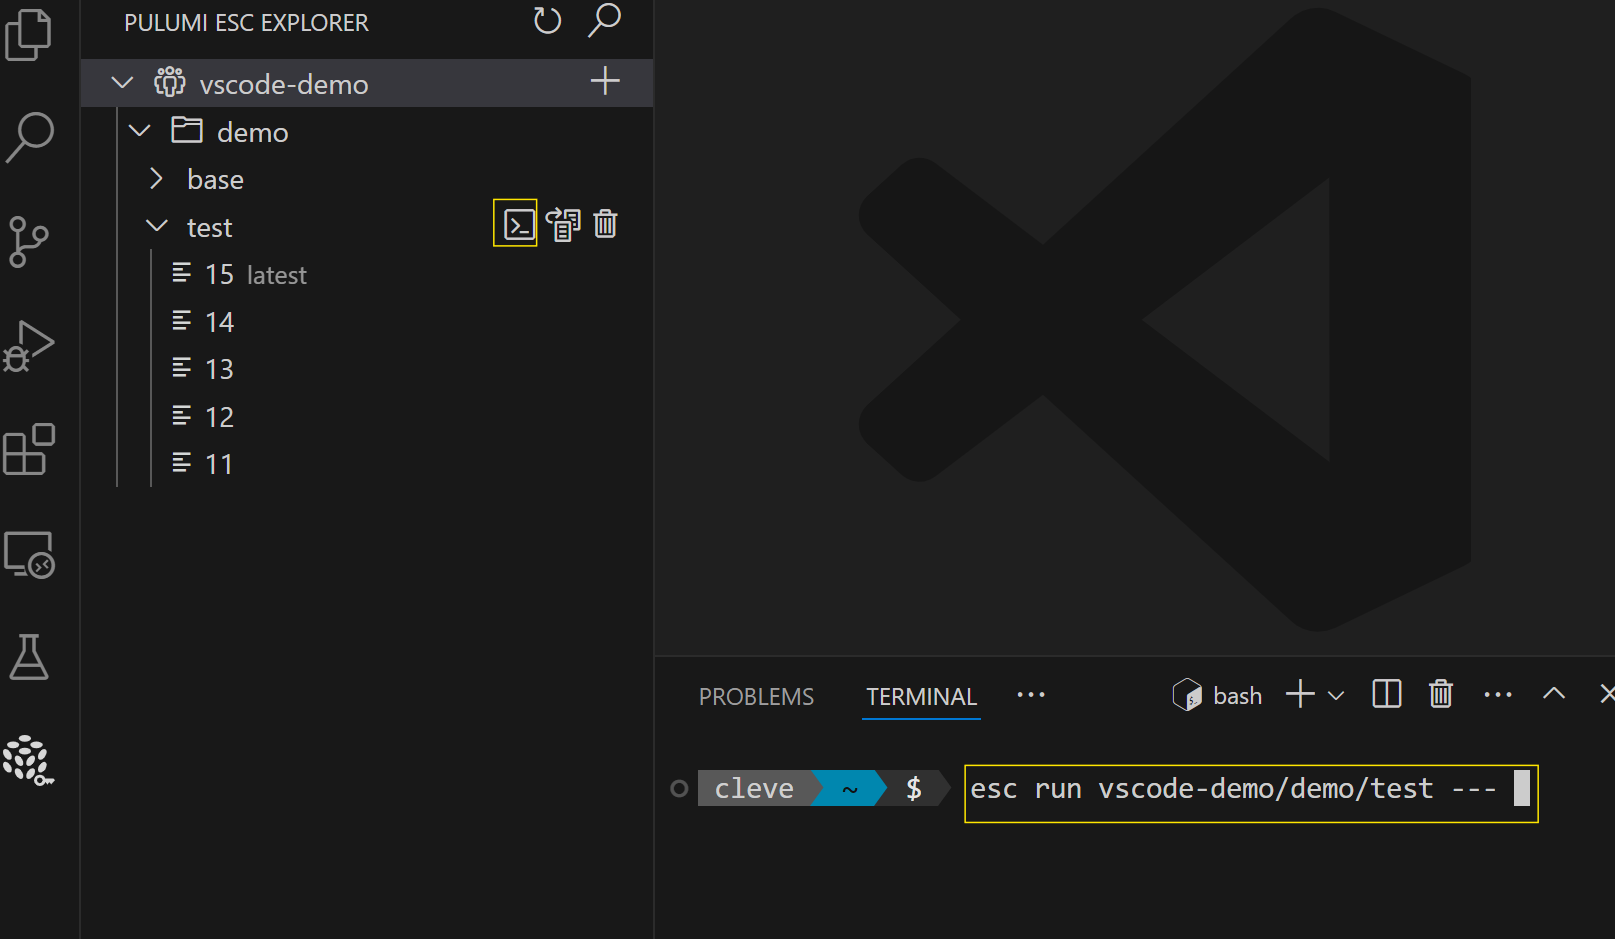The width and height of the screenshot is (1615, 939).
Task: Open the Source Control view
Action: [29, 241]
